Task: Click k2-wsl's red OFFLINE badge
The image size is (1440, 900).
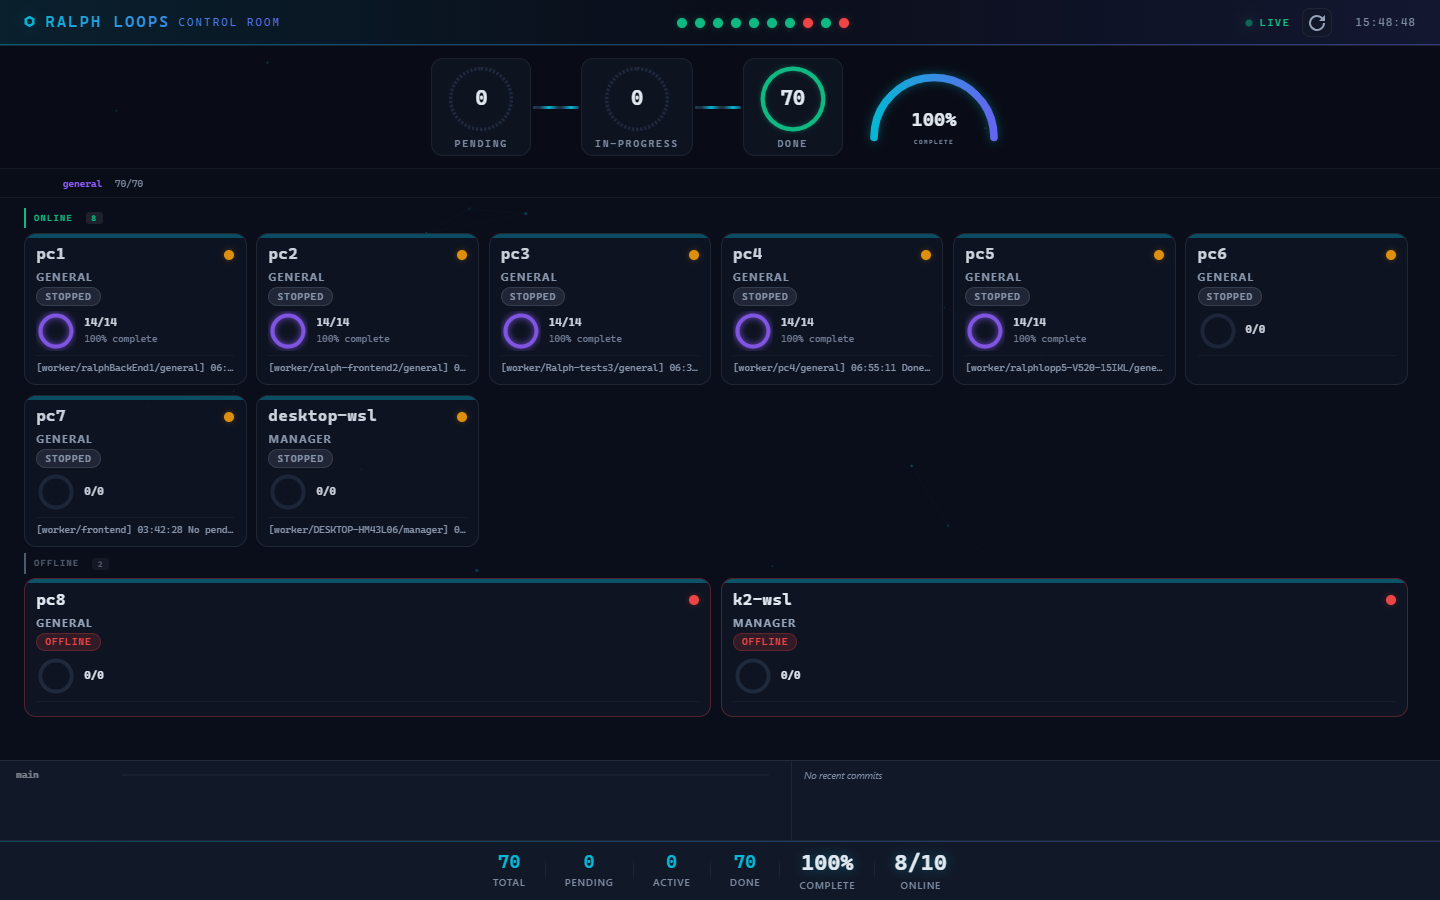Action: point(765,642)
